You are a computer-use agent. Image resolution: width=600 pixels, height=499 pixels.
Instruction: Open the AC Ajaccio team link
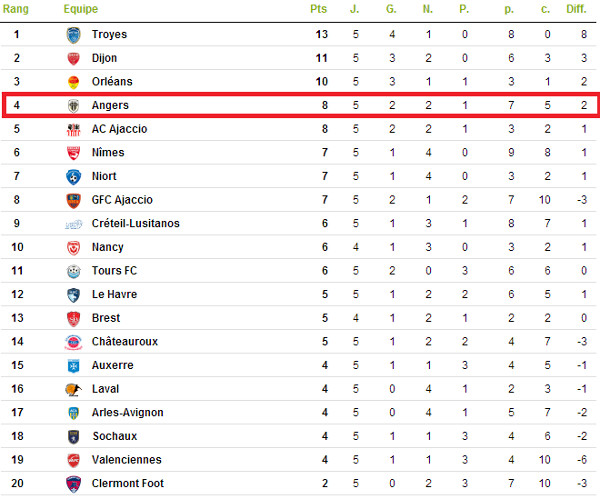pyautogui.click(x=119, y=129)
